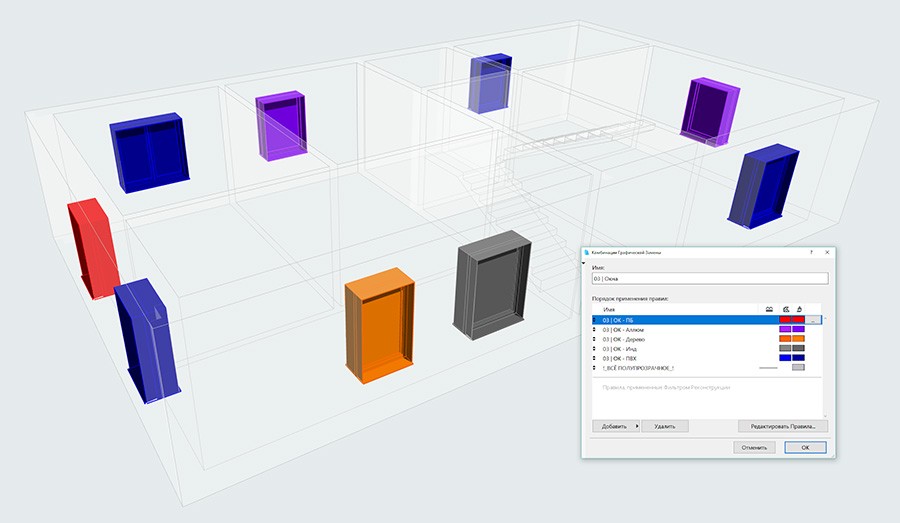Confirm the dialog with OK
This screenshot has height=523, width=900.
click(805, 447)
